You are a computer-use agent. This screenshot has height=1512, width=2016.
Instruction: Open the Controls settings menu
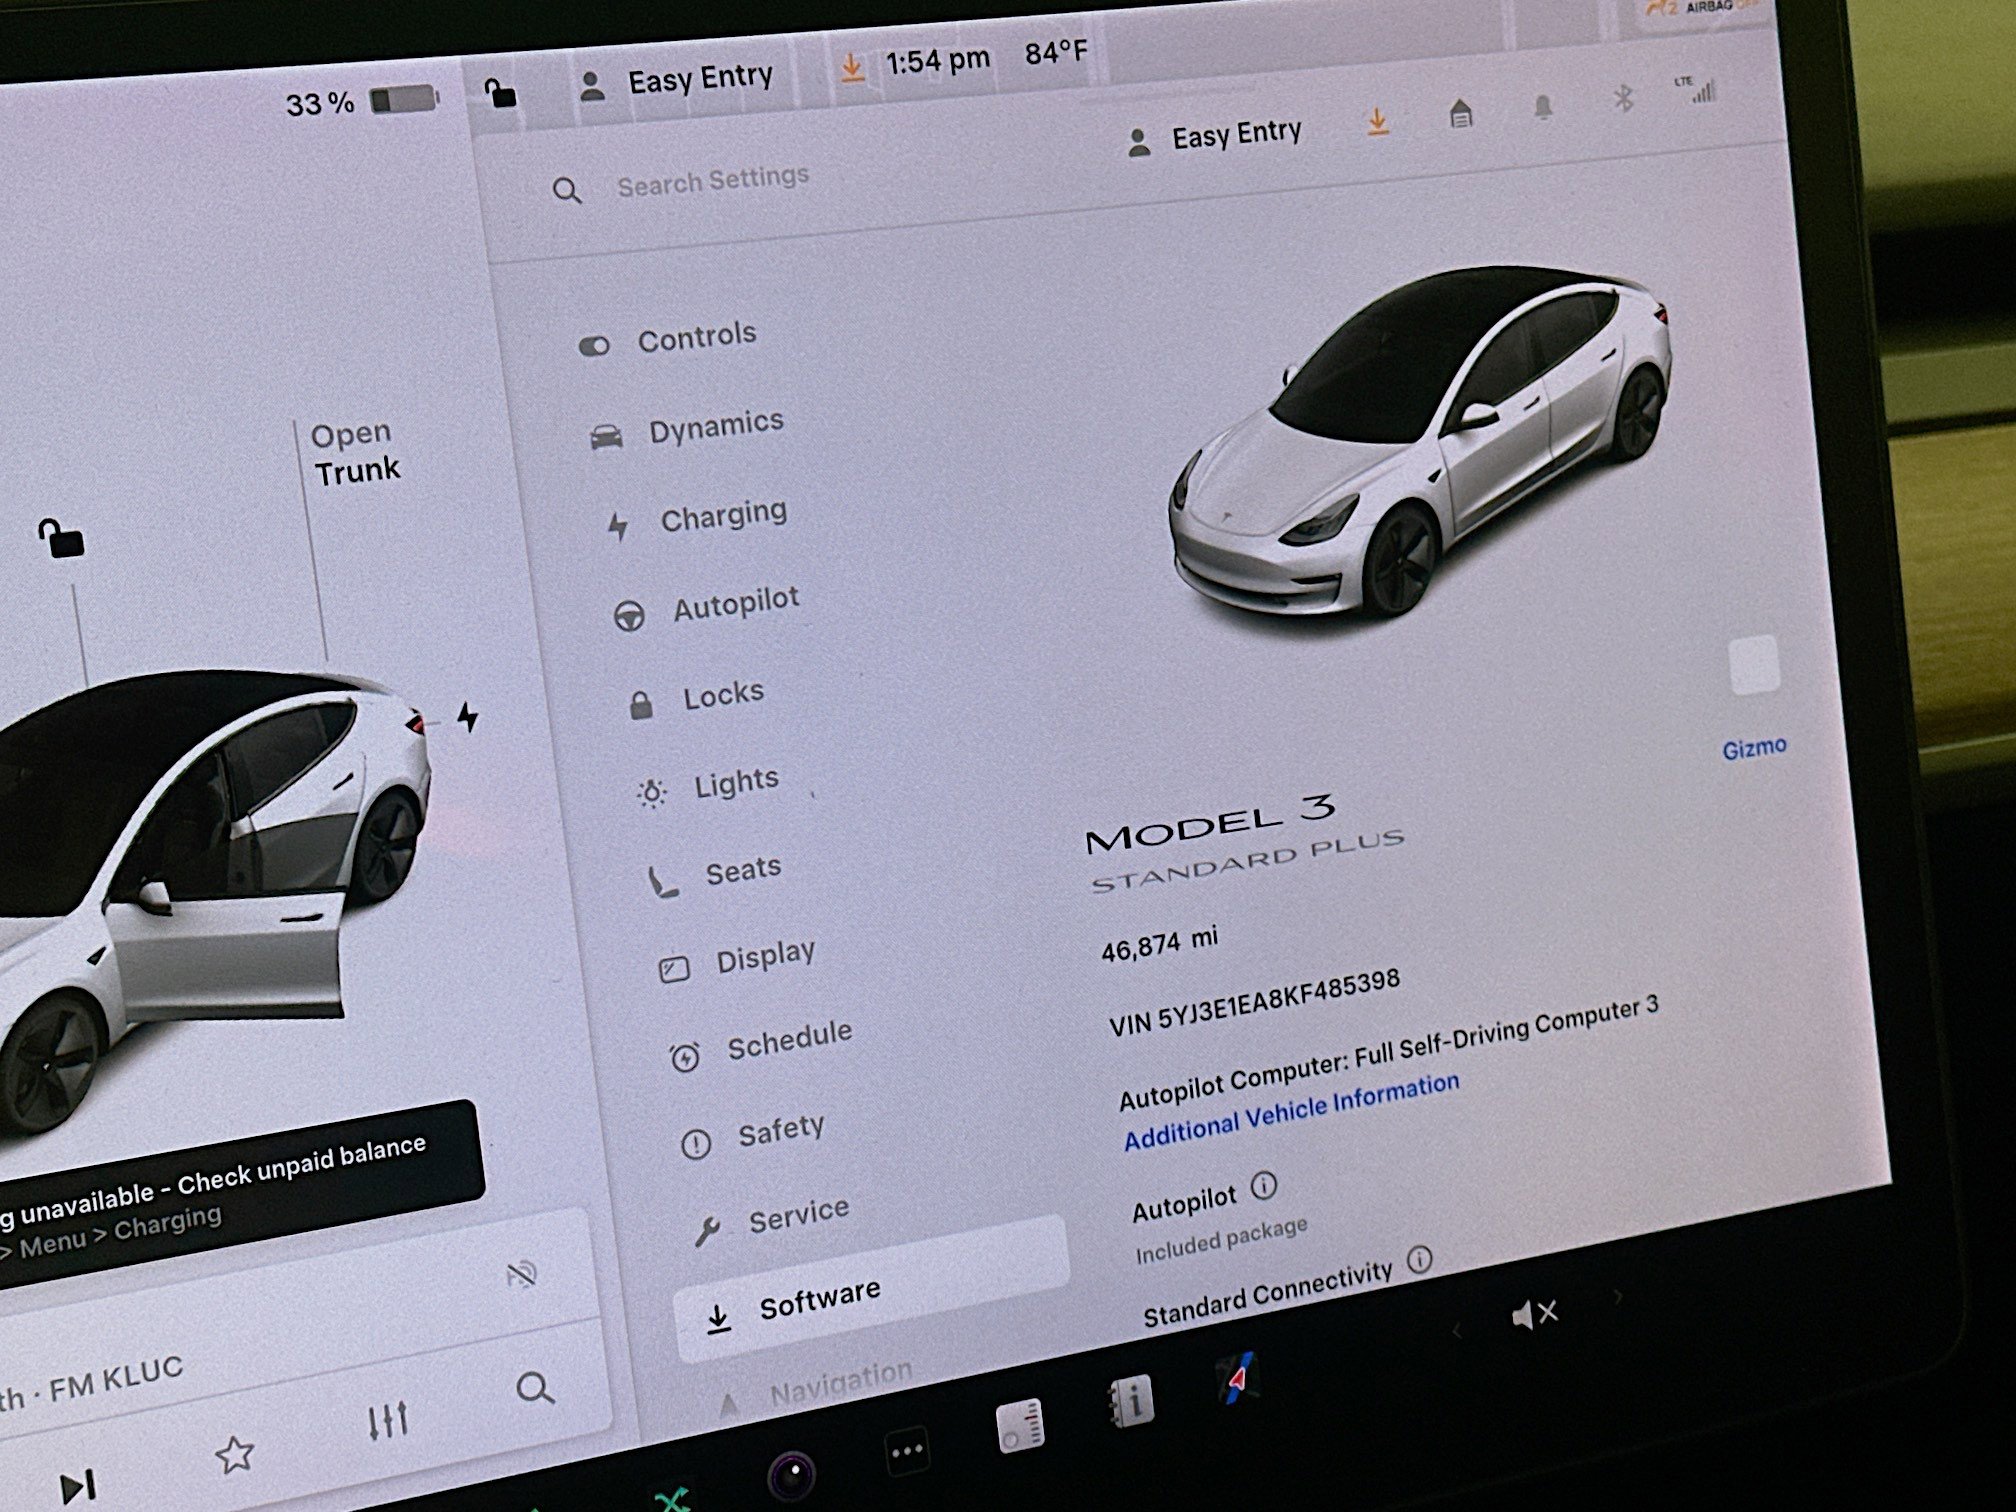coord(668,339)
